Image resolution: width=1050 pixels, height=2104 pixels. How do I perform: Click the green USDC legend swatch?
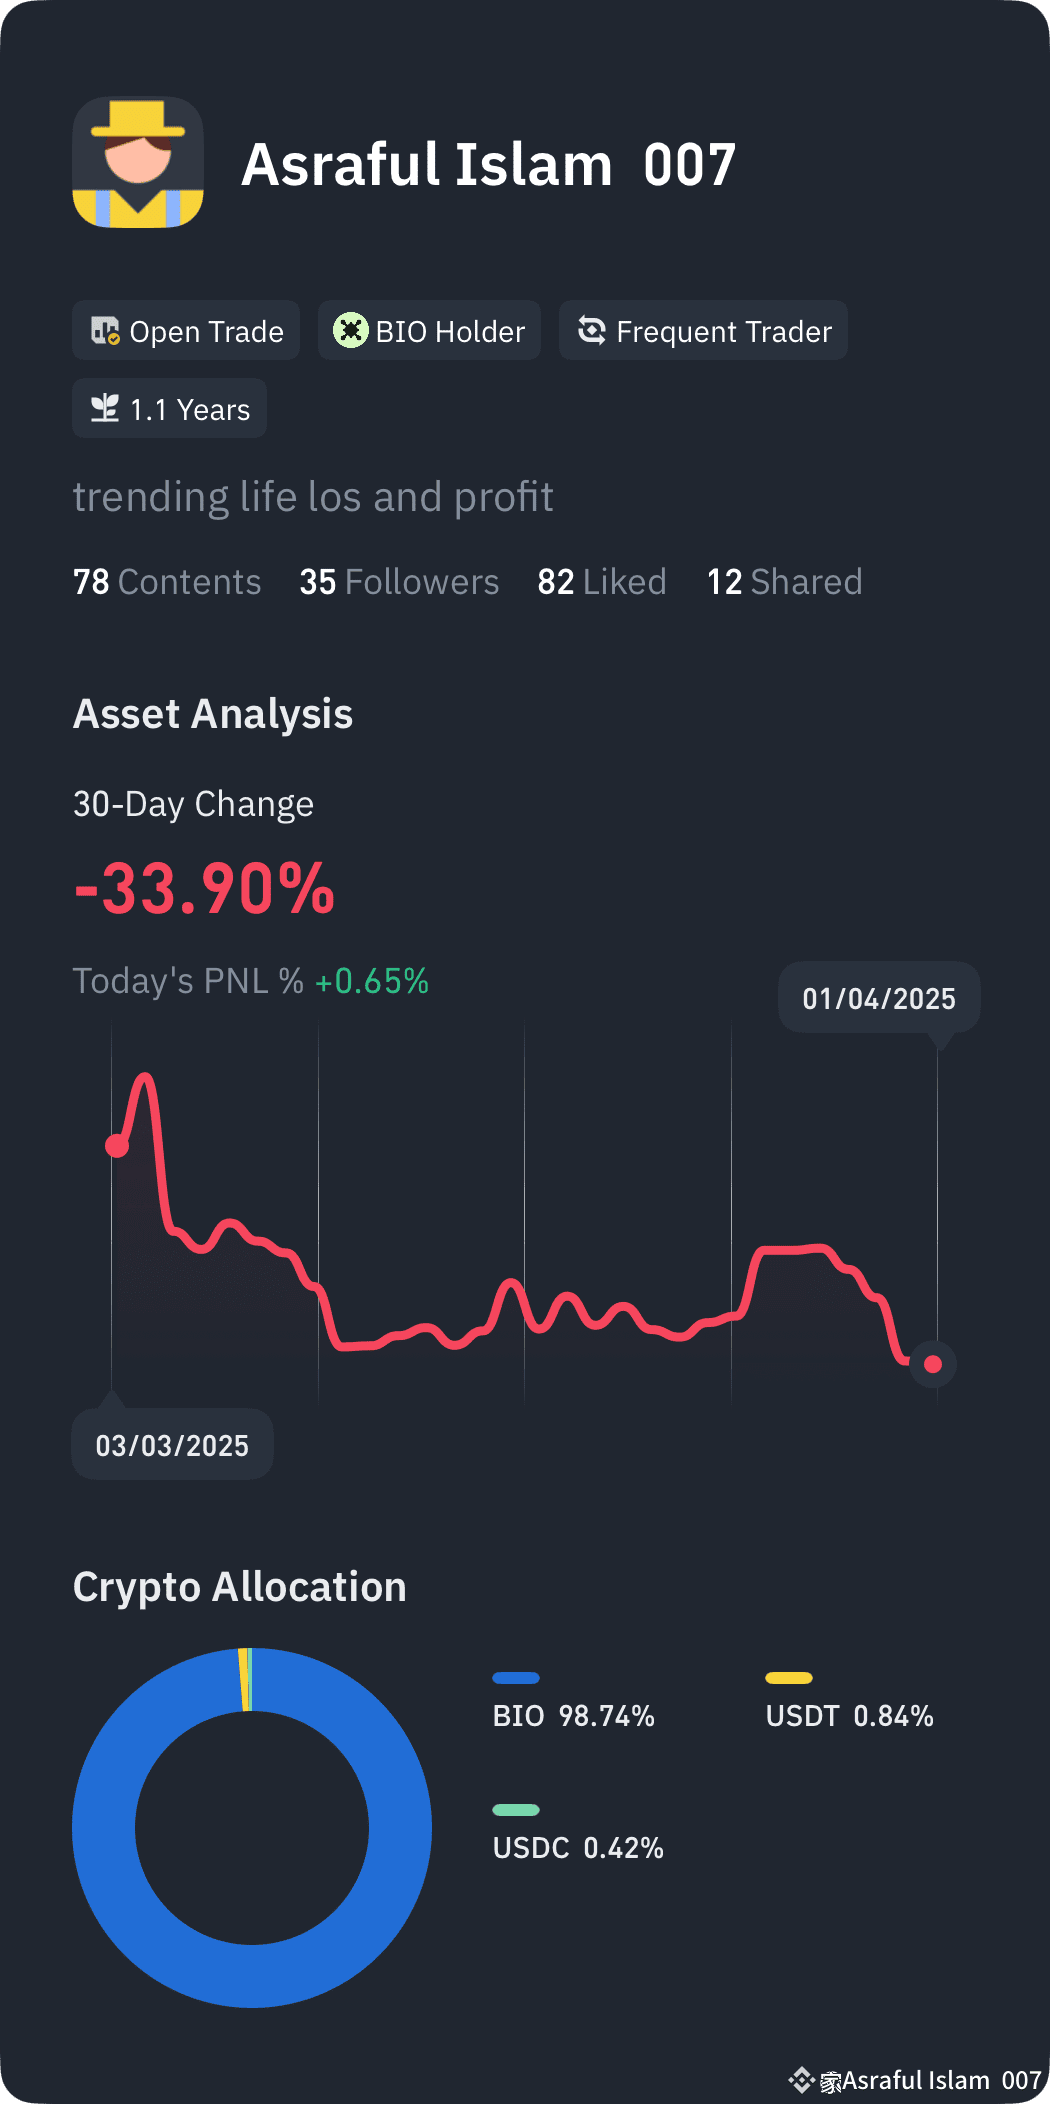click(x=516, y=1810)
